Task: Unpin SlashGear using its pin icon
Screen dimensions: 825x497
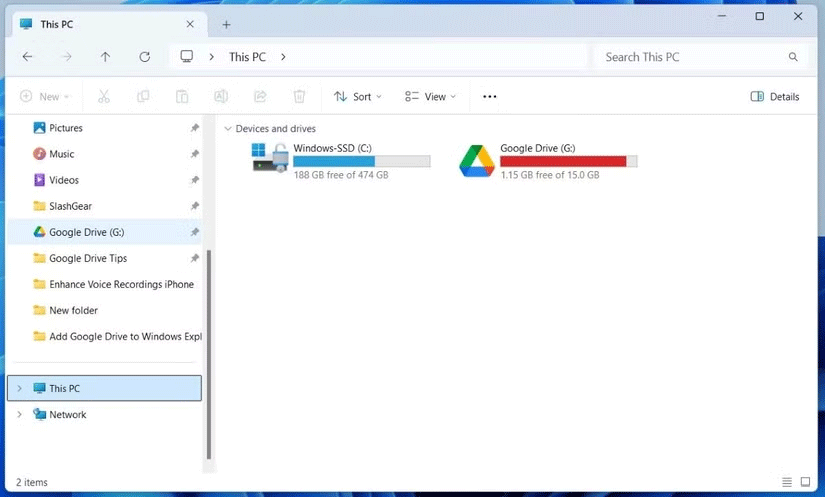Action: [195, 206]
